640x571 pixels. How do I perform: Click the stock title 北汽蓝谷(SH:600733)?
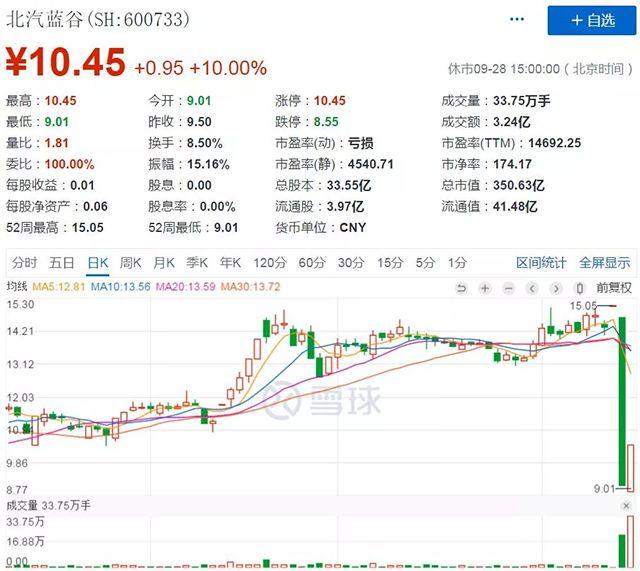pos(98,19)
